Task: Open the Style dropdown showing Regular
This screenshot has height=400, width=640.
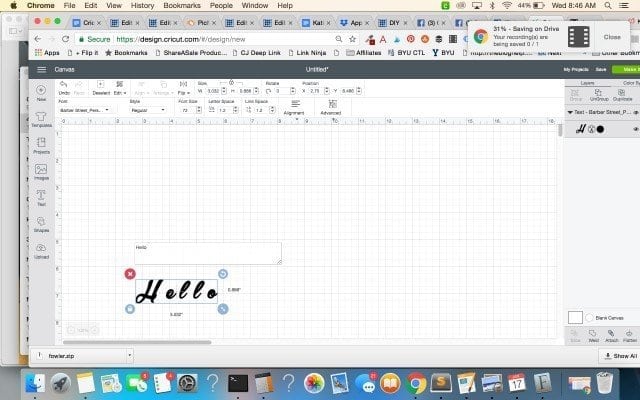Action: [148, 110]
